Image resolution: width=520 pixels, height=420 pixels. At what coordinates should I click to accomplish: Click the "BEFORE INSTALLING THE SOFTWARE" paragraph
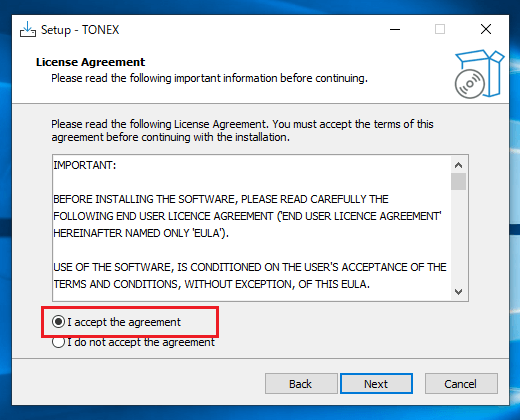247,216
